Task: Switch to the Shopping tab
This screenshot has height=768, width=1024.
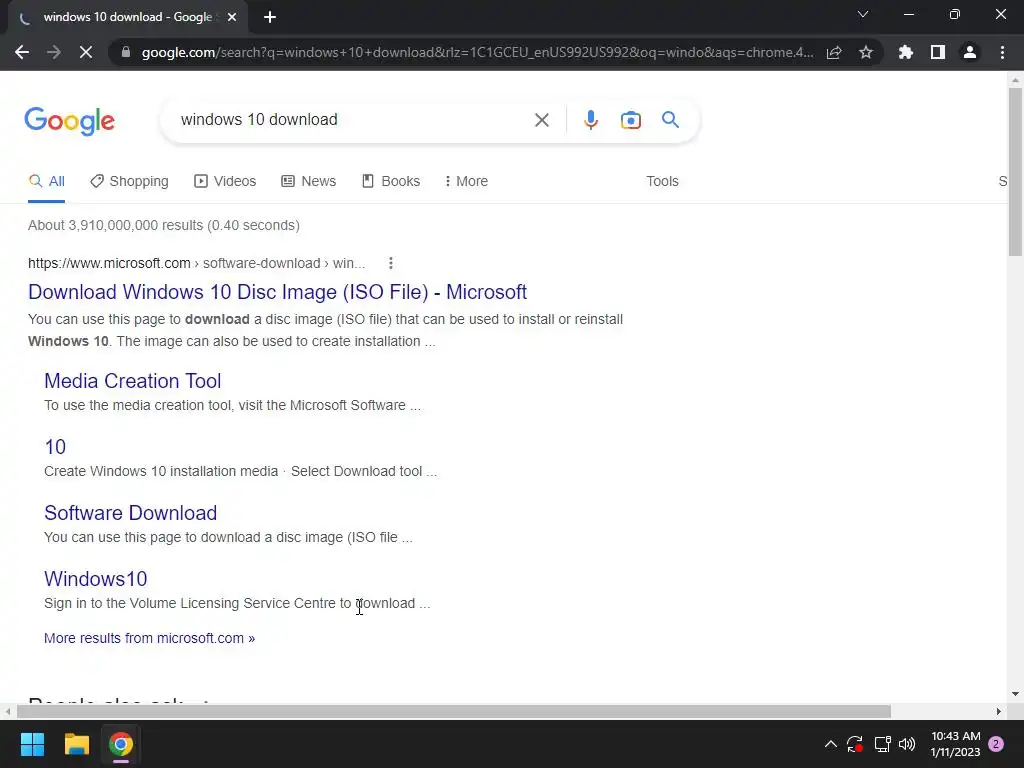Action: point(129,182)
